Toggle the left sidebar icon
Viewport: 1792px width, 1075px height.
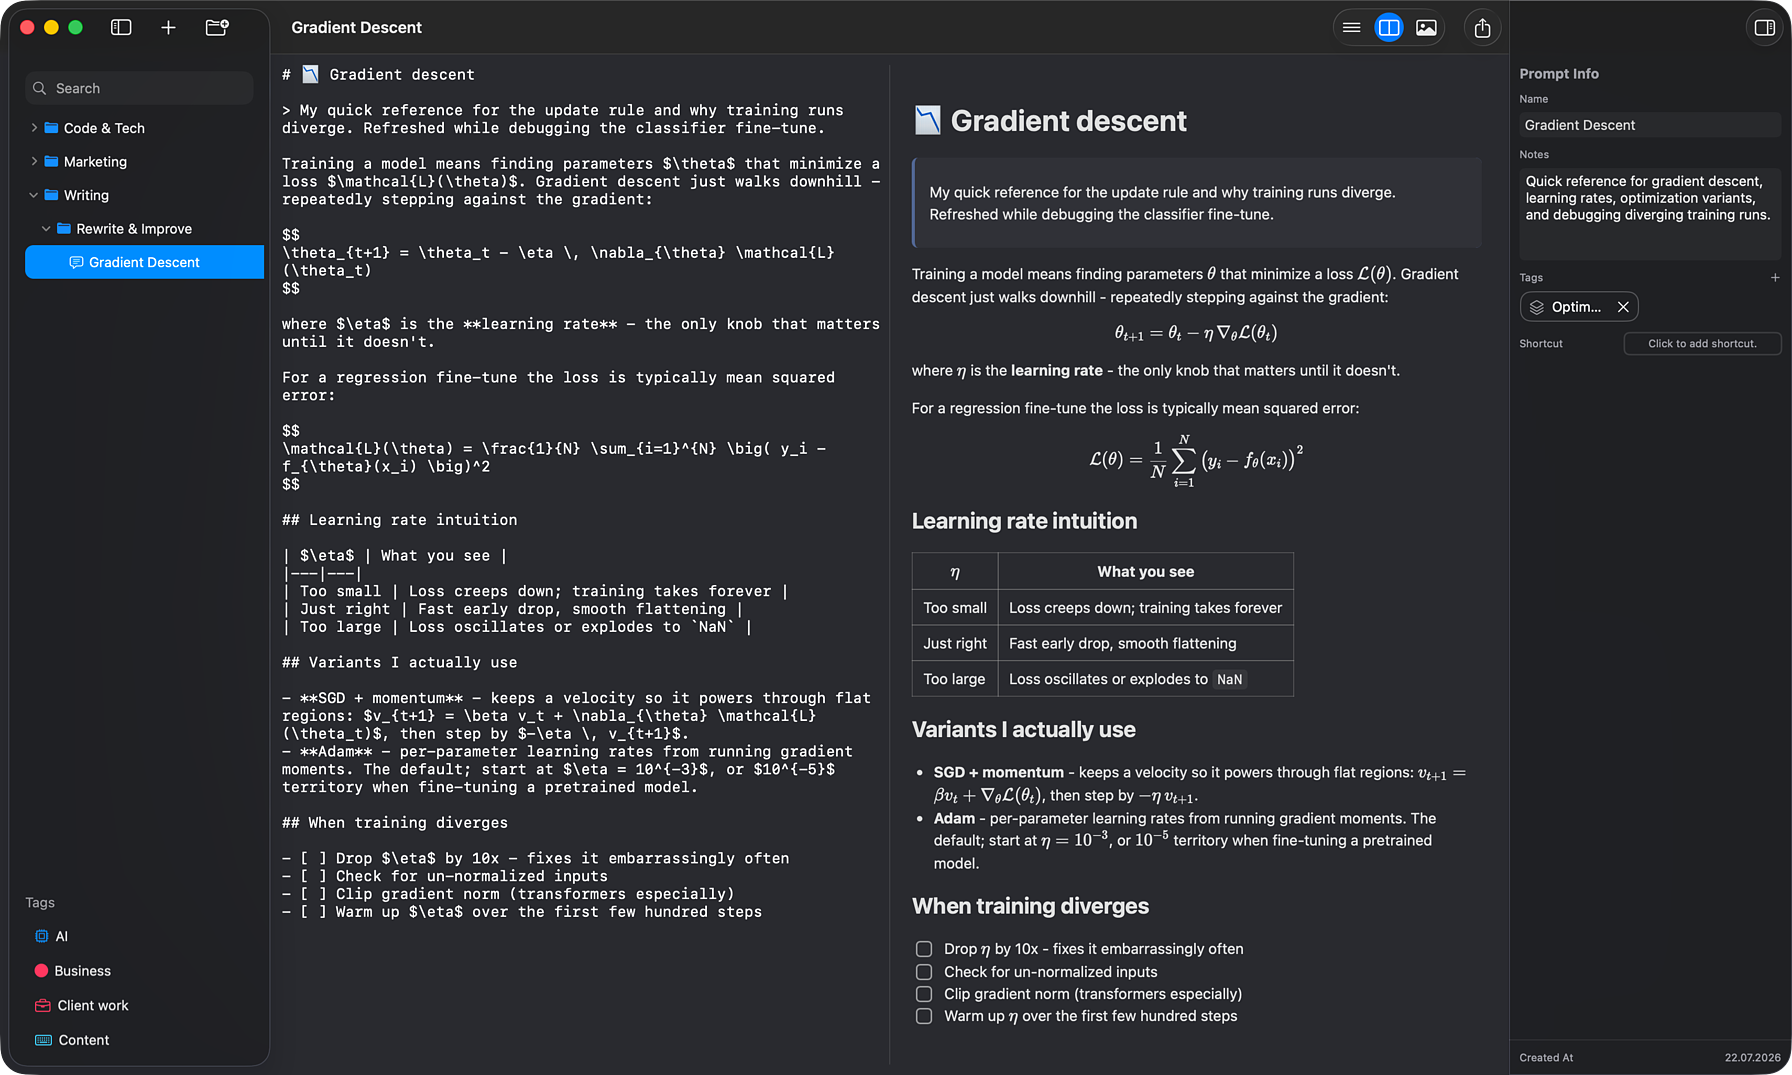pos(121,28)
